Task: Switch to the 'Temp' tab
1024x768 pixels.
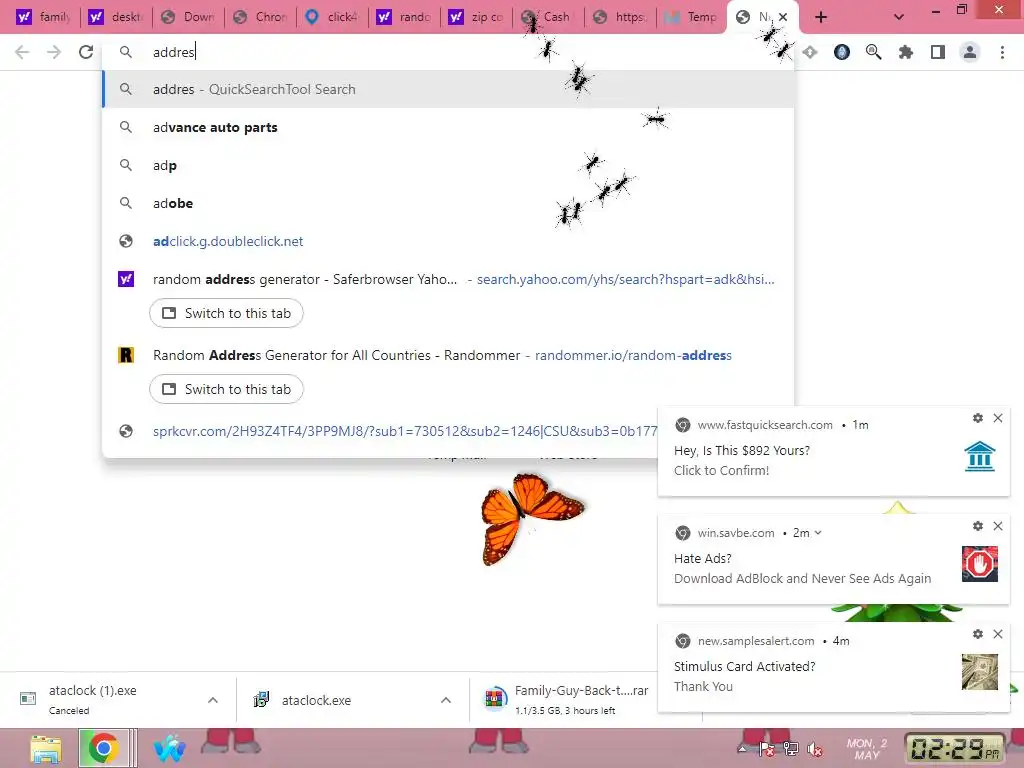Action: pos(692,17)
